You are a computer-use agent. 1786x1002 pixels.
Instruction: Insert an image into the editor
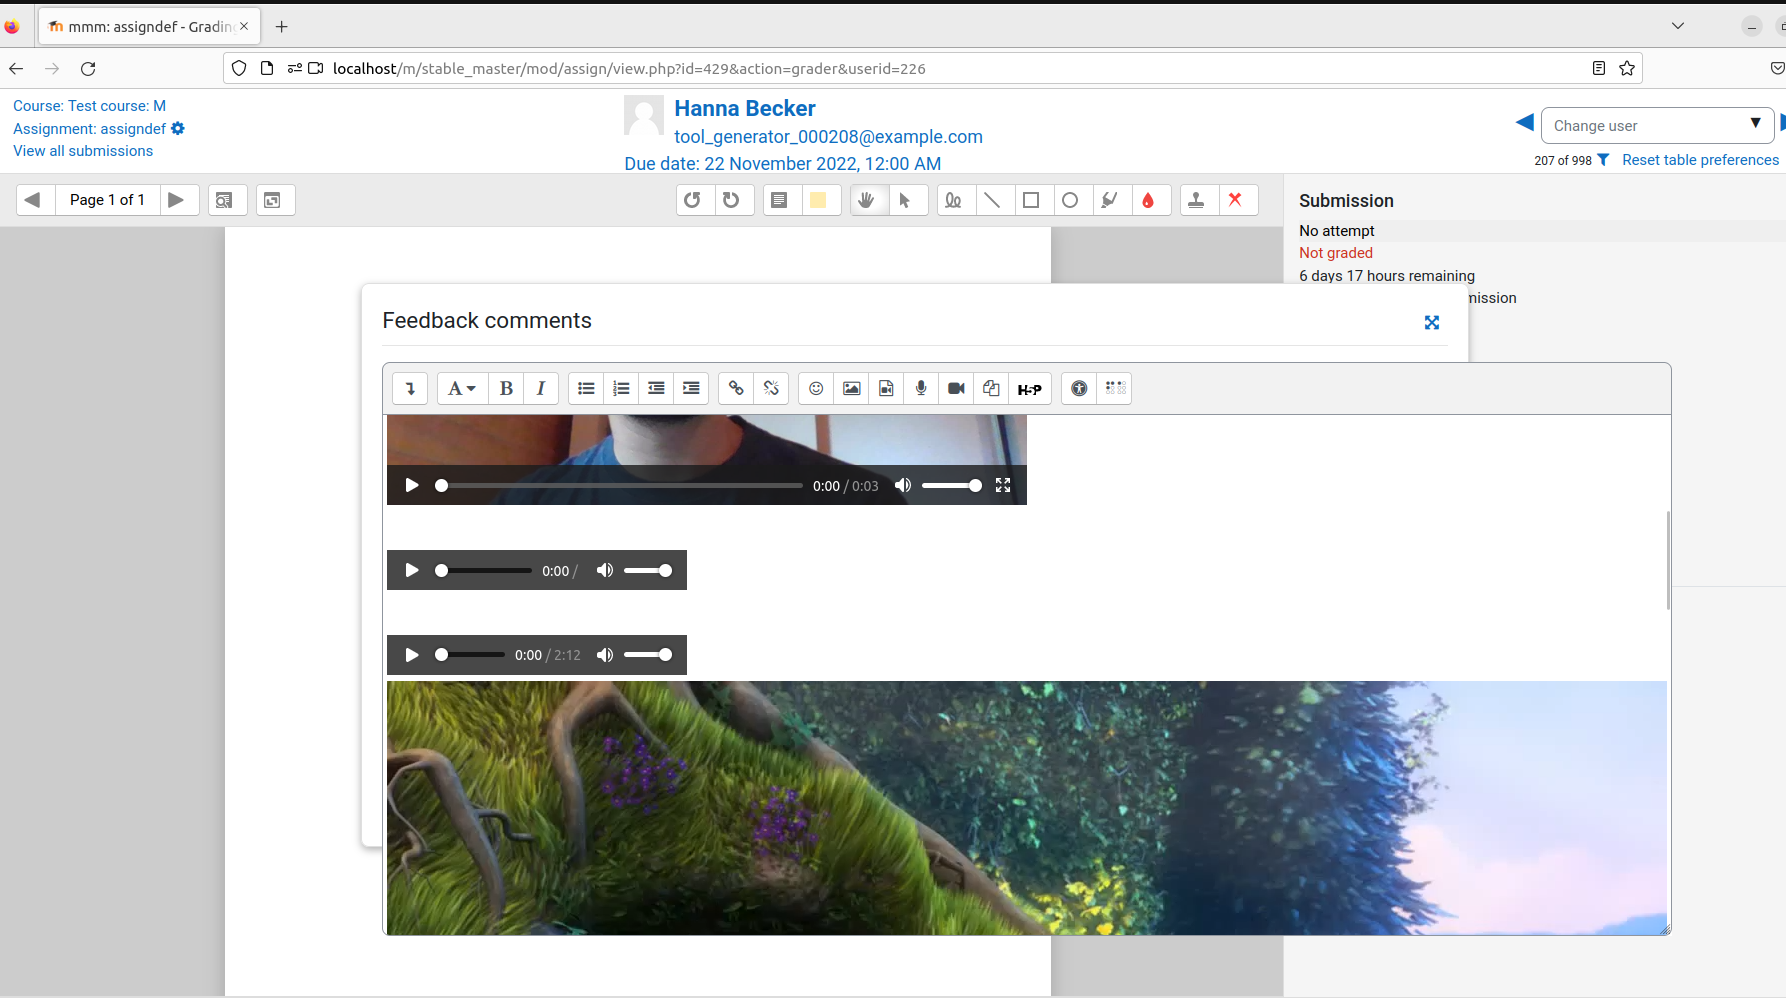851,388
